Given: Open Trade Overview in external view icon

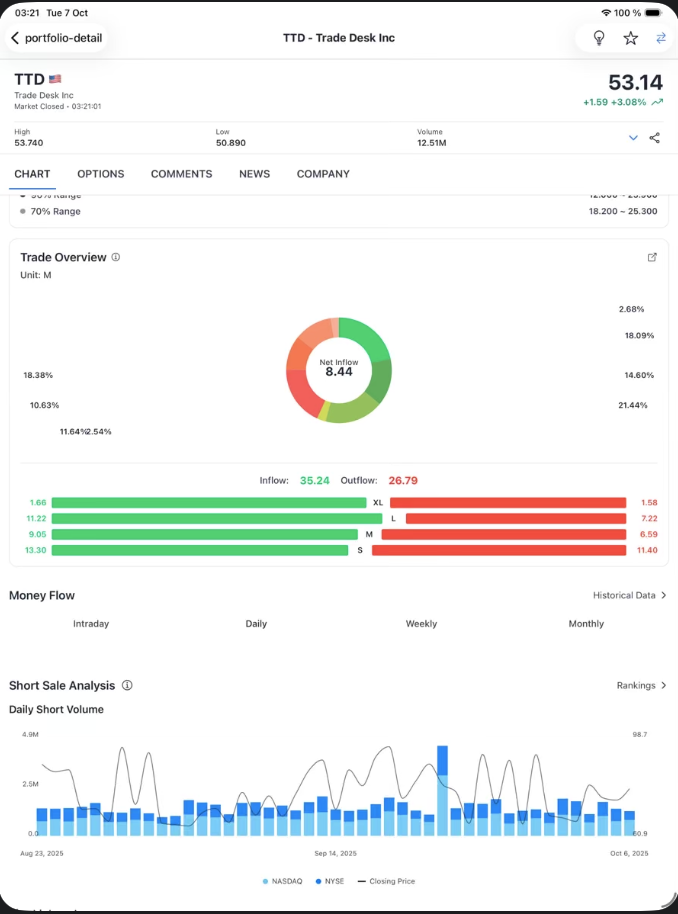Looking at the screenshot, I should 652,257.
